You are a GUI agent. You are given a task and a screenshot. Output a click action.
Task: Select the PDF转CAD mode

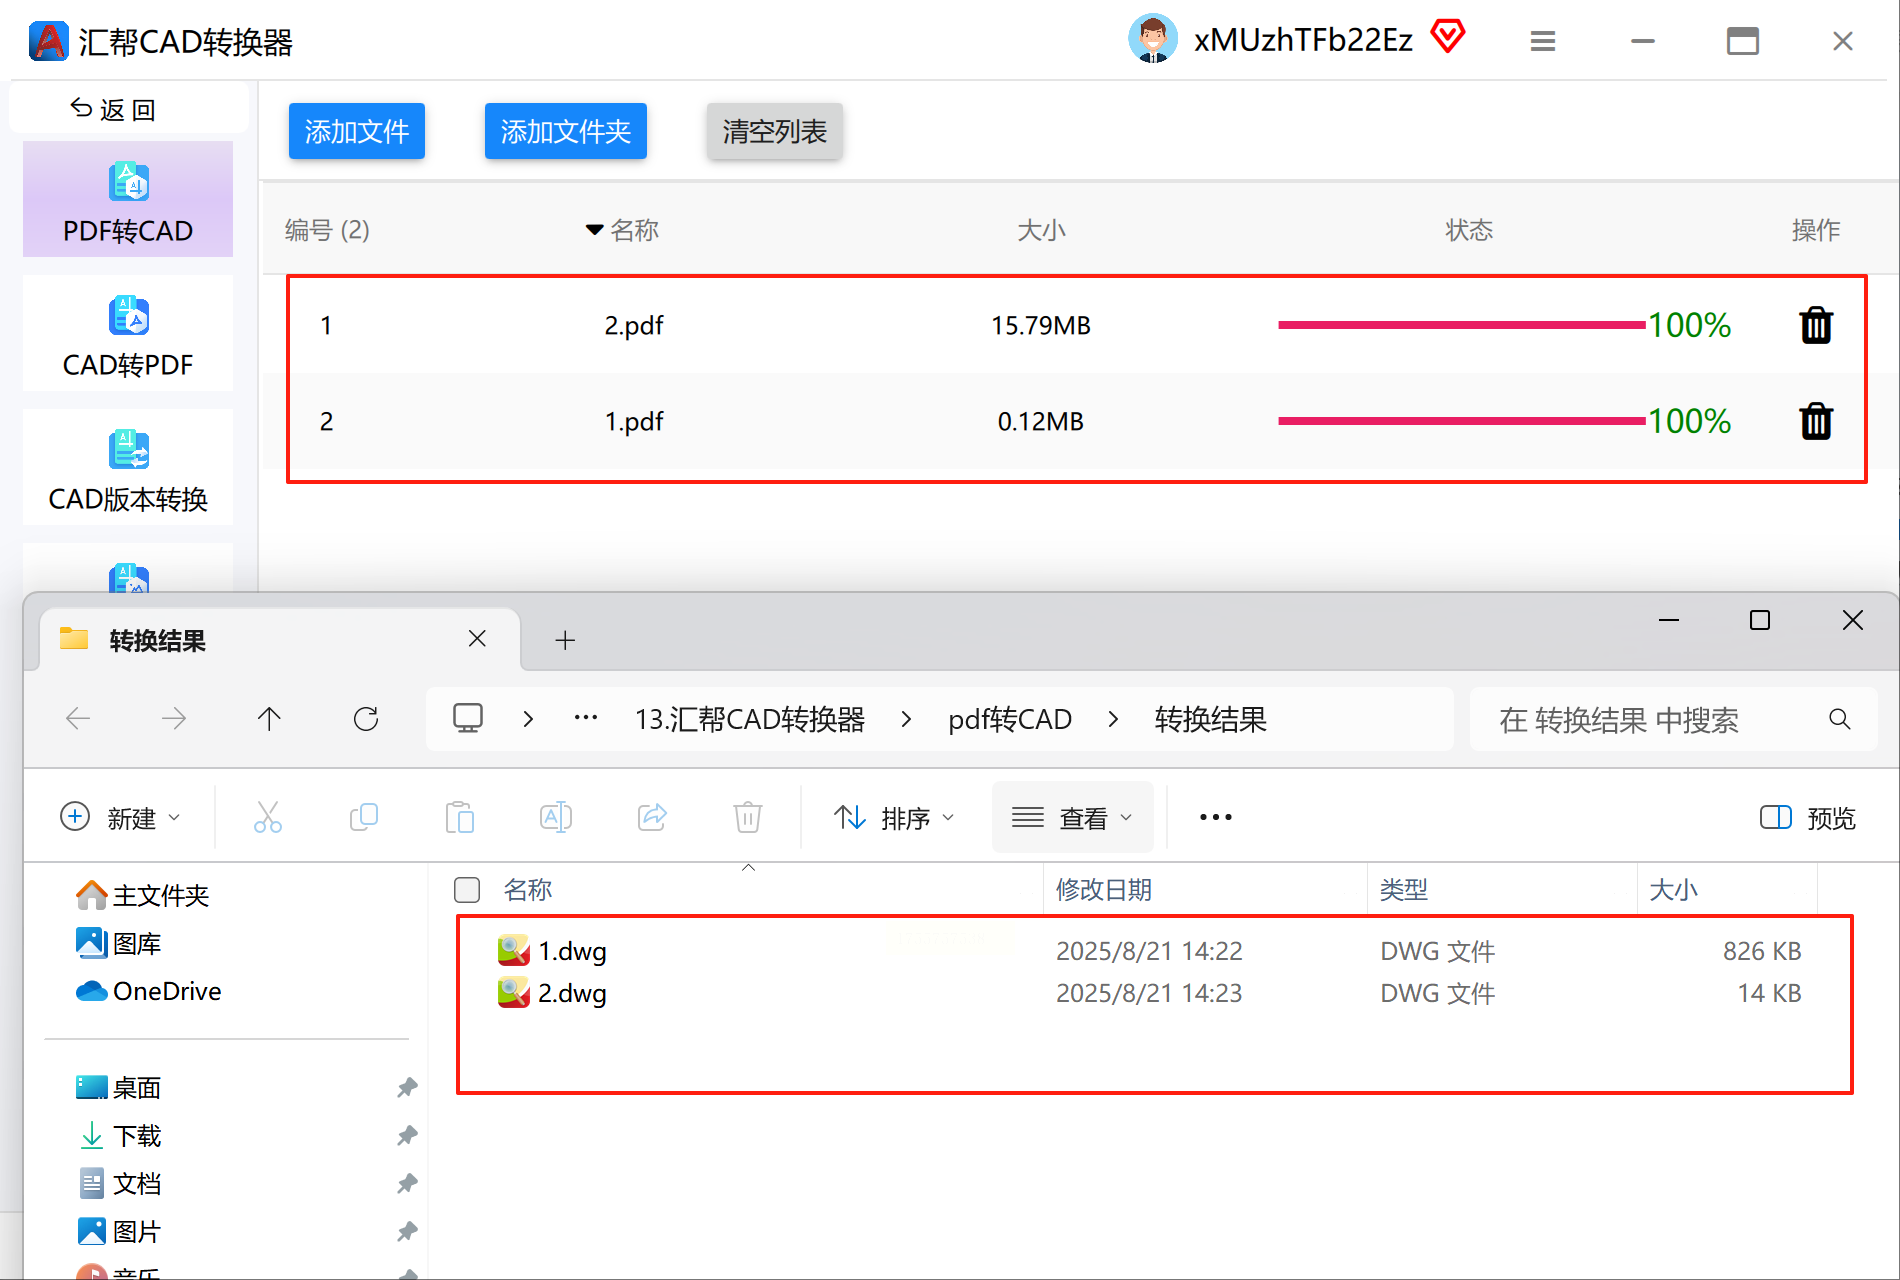tap(128, 200)
